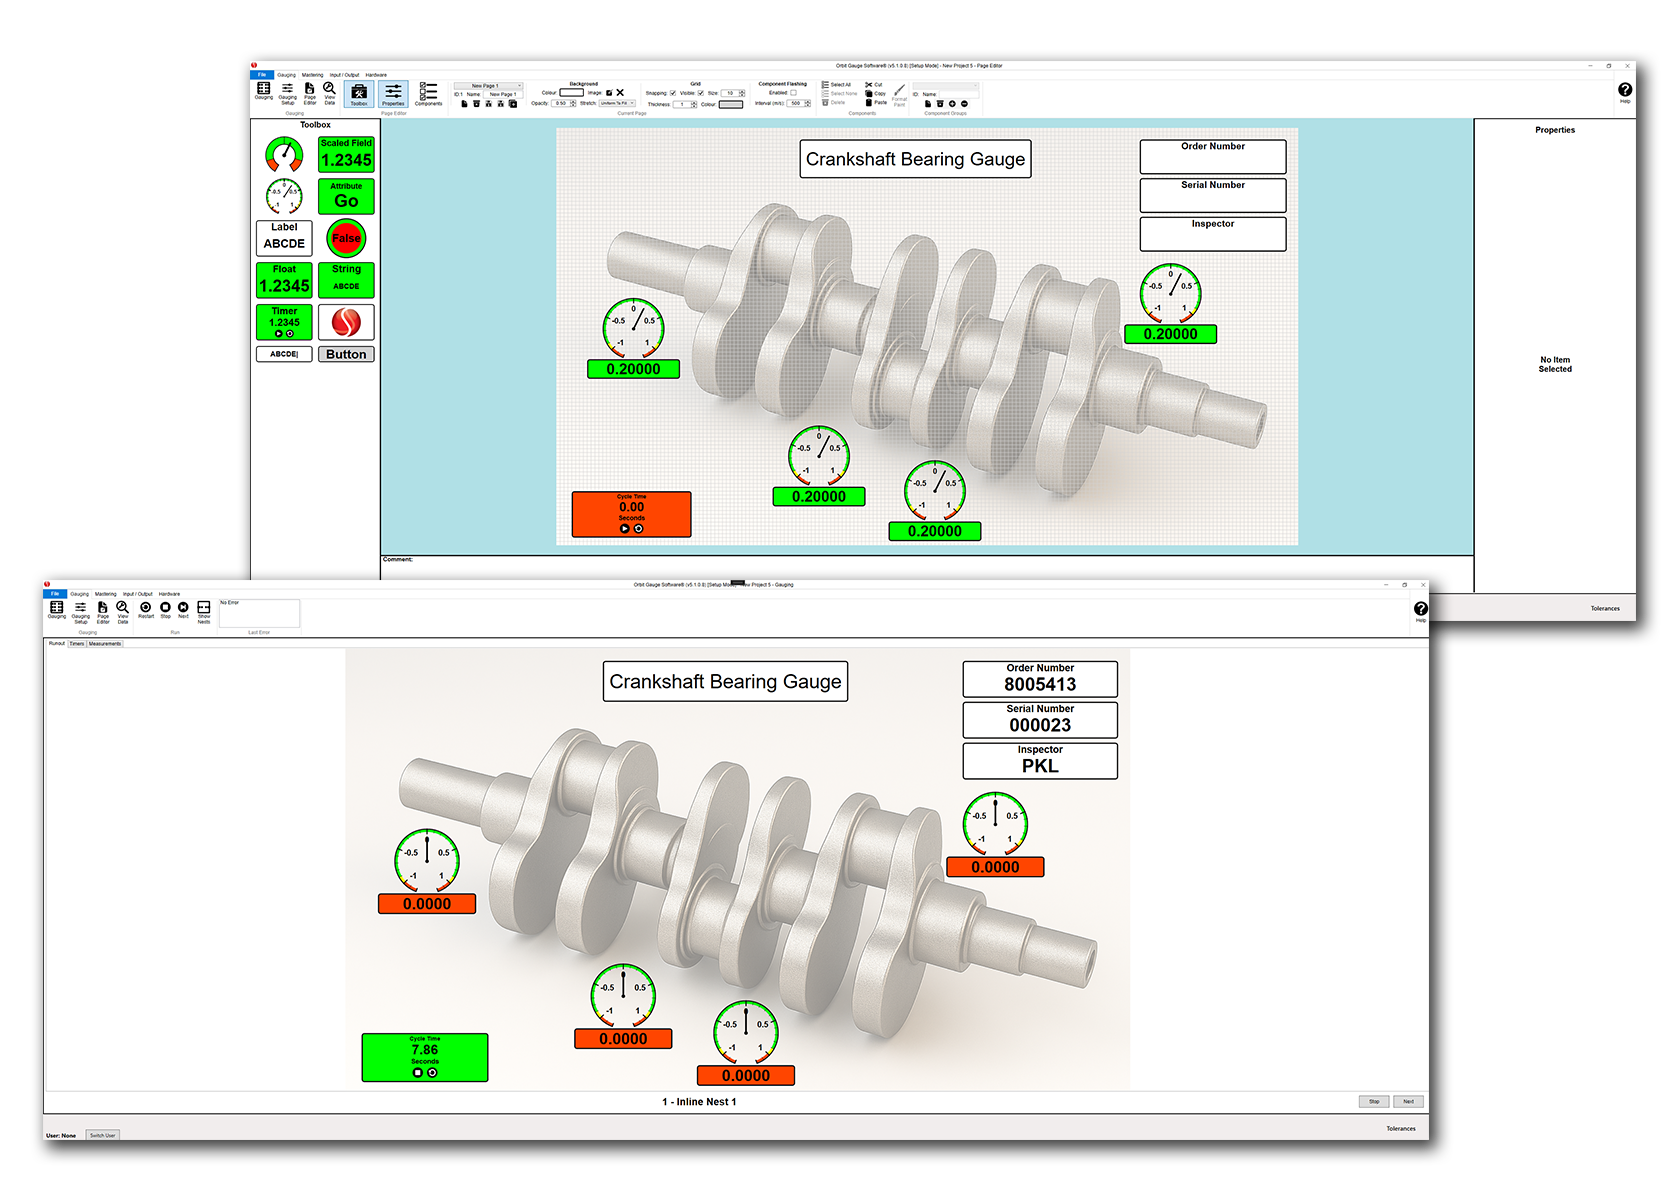Click the Next icon in the Run group
Screen dimensions: 1678x1200
[183, 608]
